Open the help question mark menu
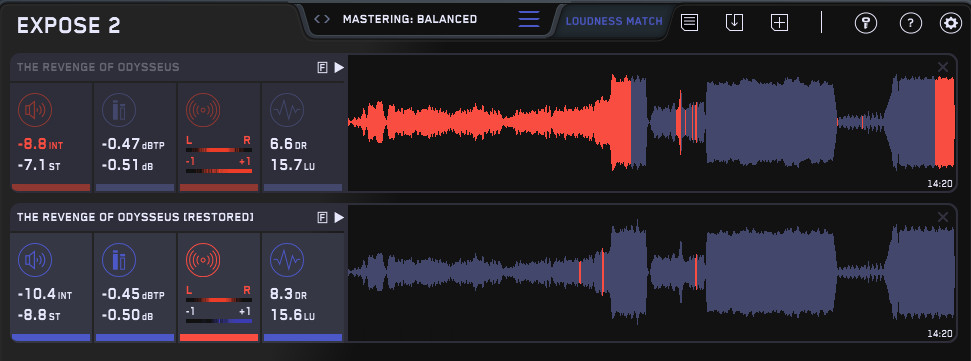 910,24
